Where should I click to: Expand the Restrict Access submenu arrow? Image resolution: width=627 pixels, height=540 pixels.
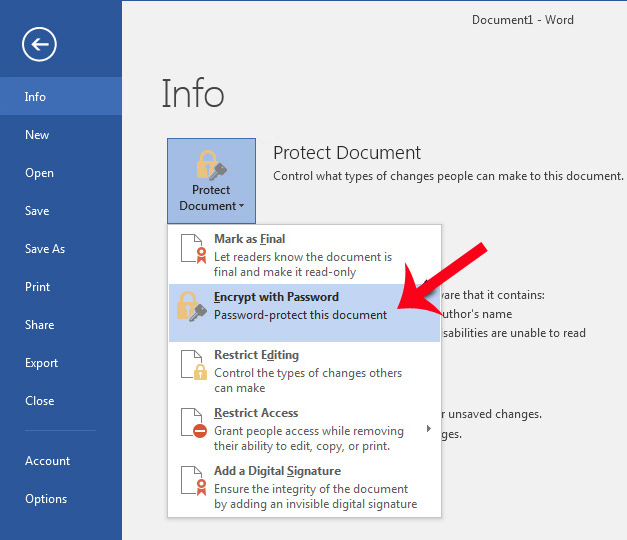[429, 428]
